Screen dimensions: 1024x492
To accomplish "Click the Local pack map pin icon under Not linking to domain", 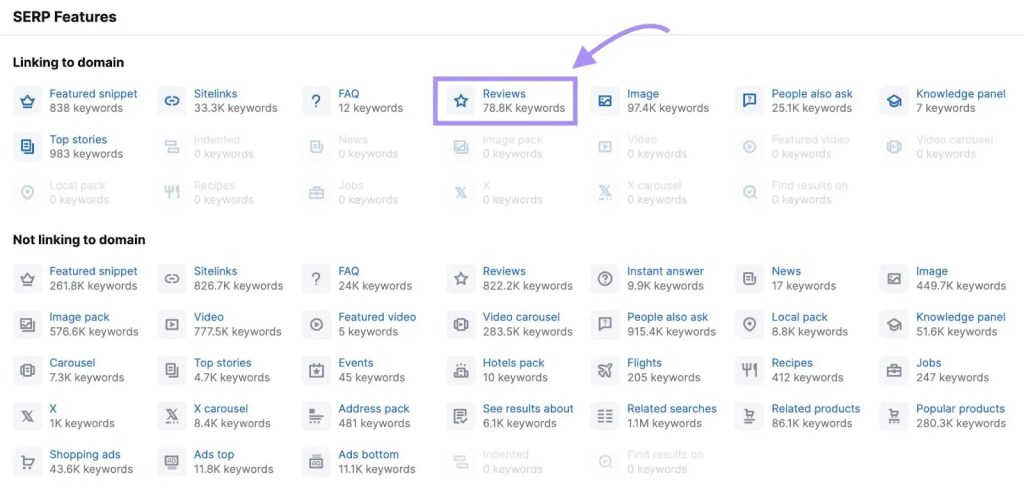I will point(749,324).
